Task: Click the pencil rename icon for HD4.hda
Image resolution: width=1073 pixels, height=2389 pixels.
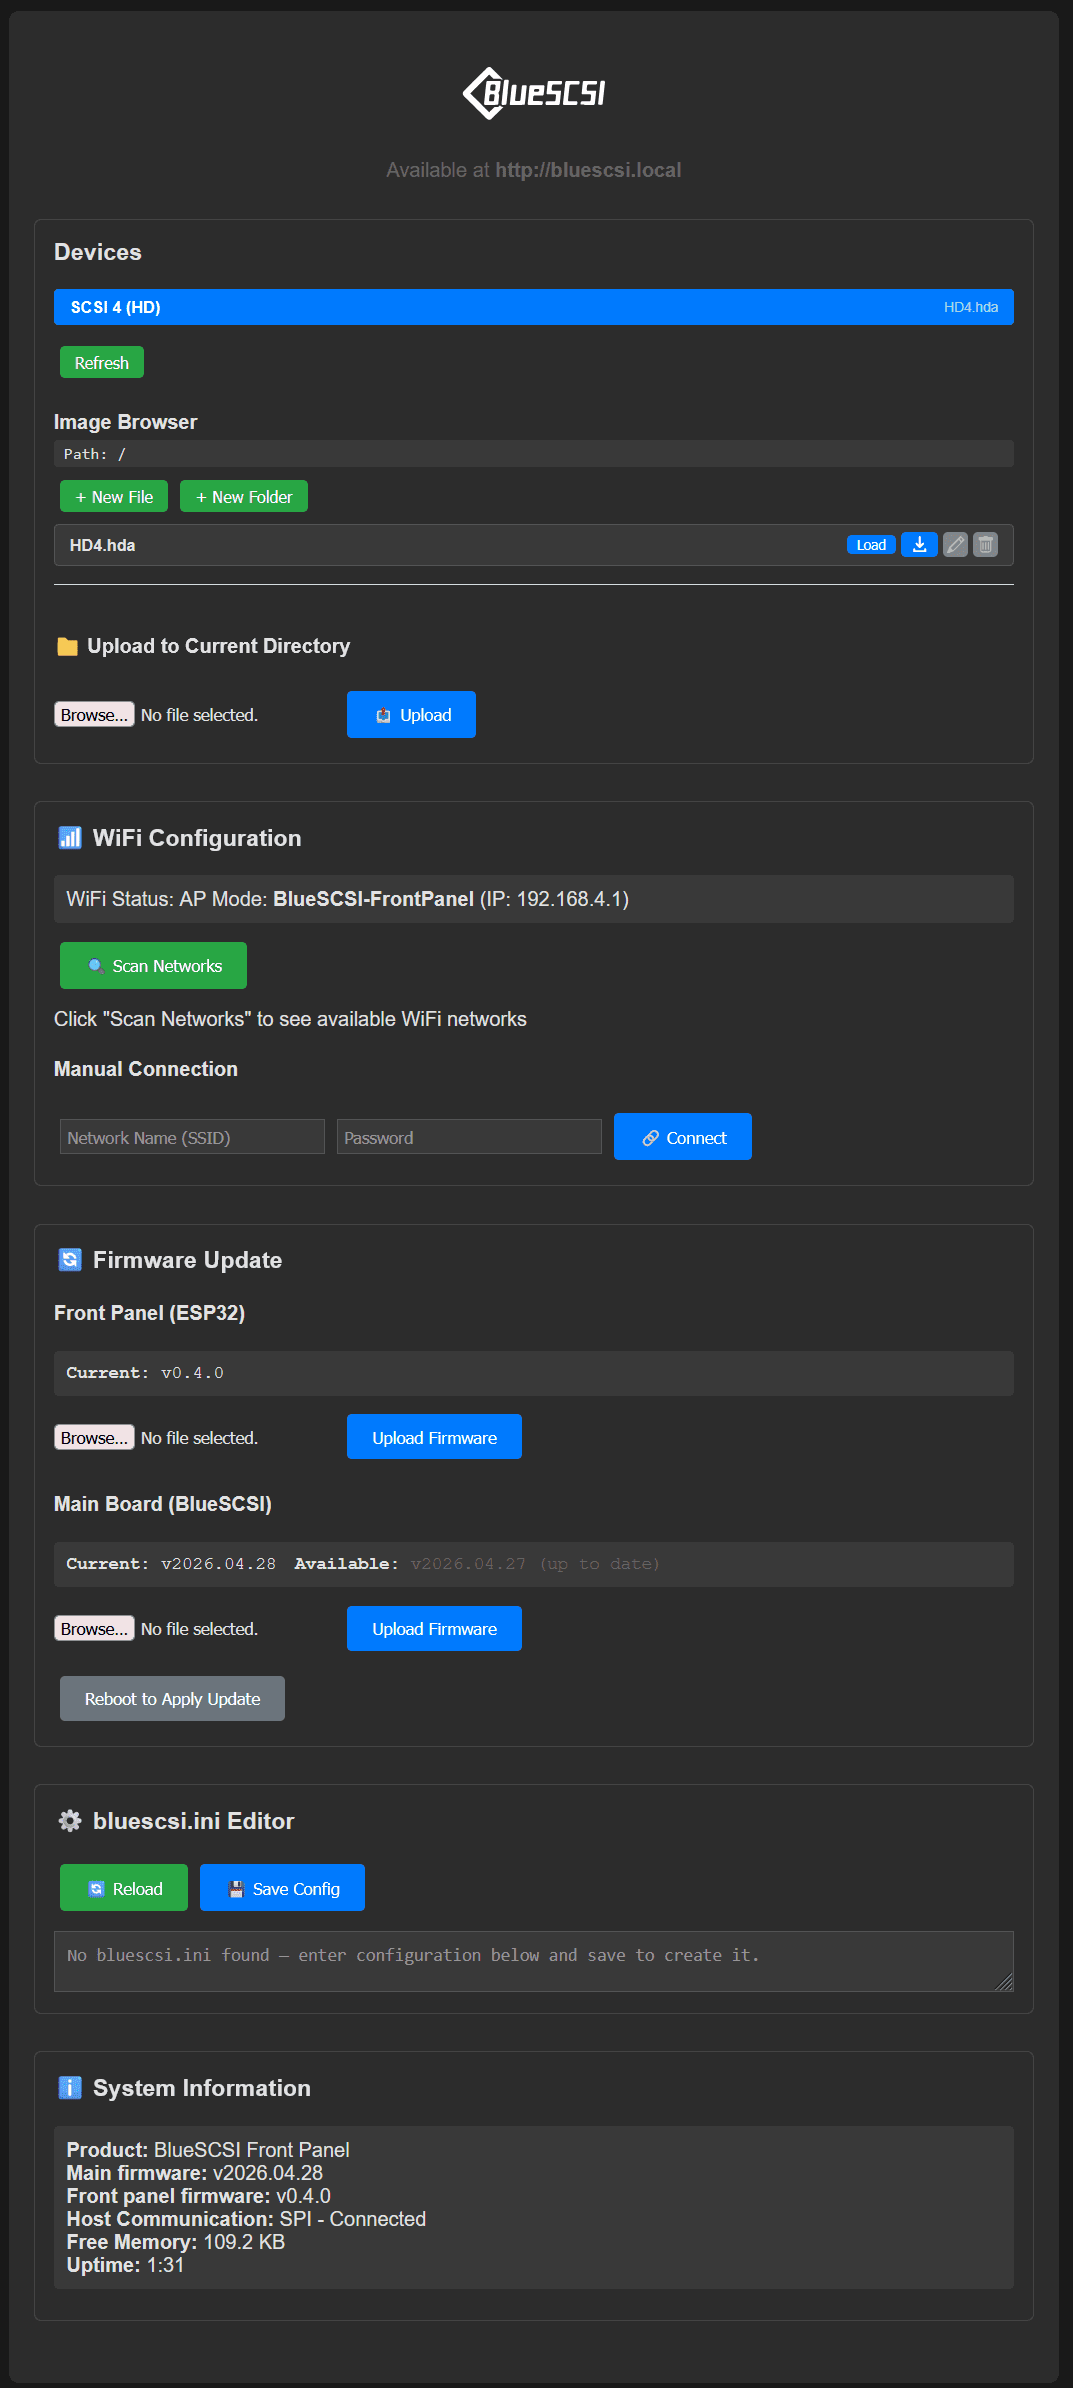Action: pos(956,545)
